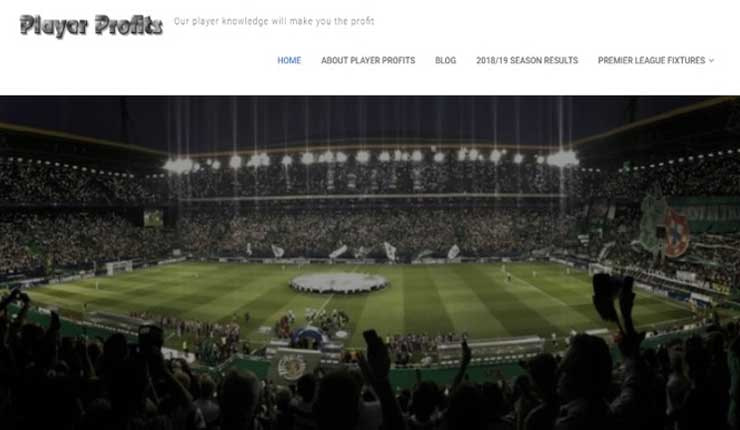
Task: Expand chevron beside Premier League Fixtures
Action: [711, 60]
